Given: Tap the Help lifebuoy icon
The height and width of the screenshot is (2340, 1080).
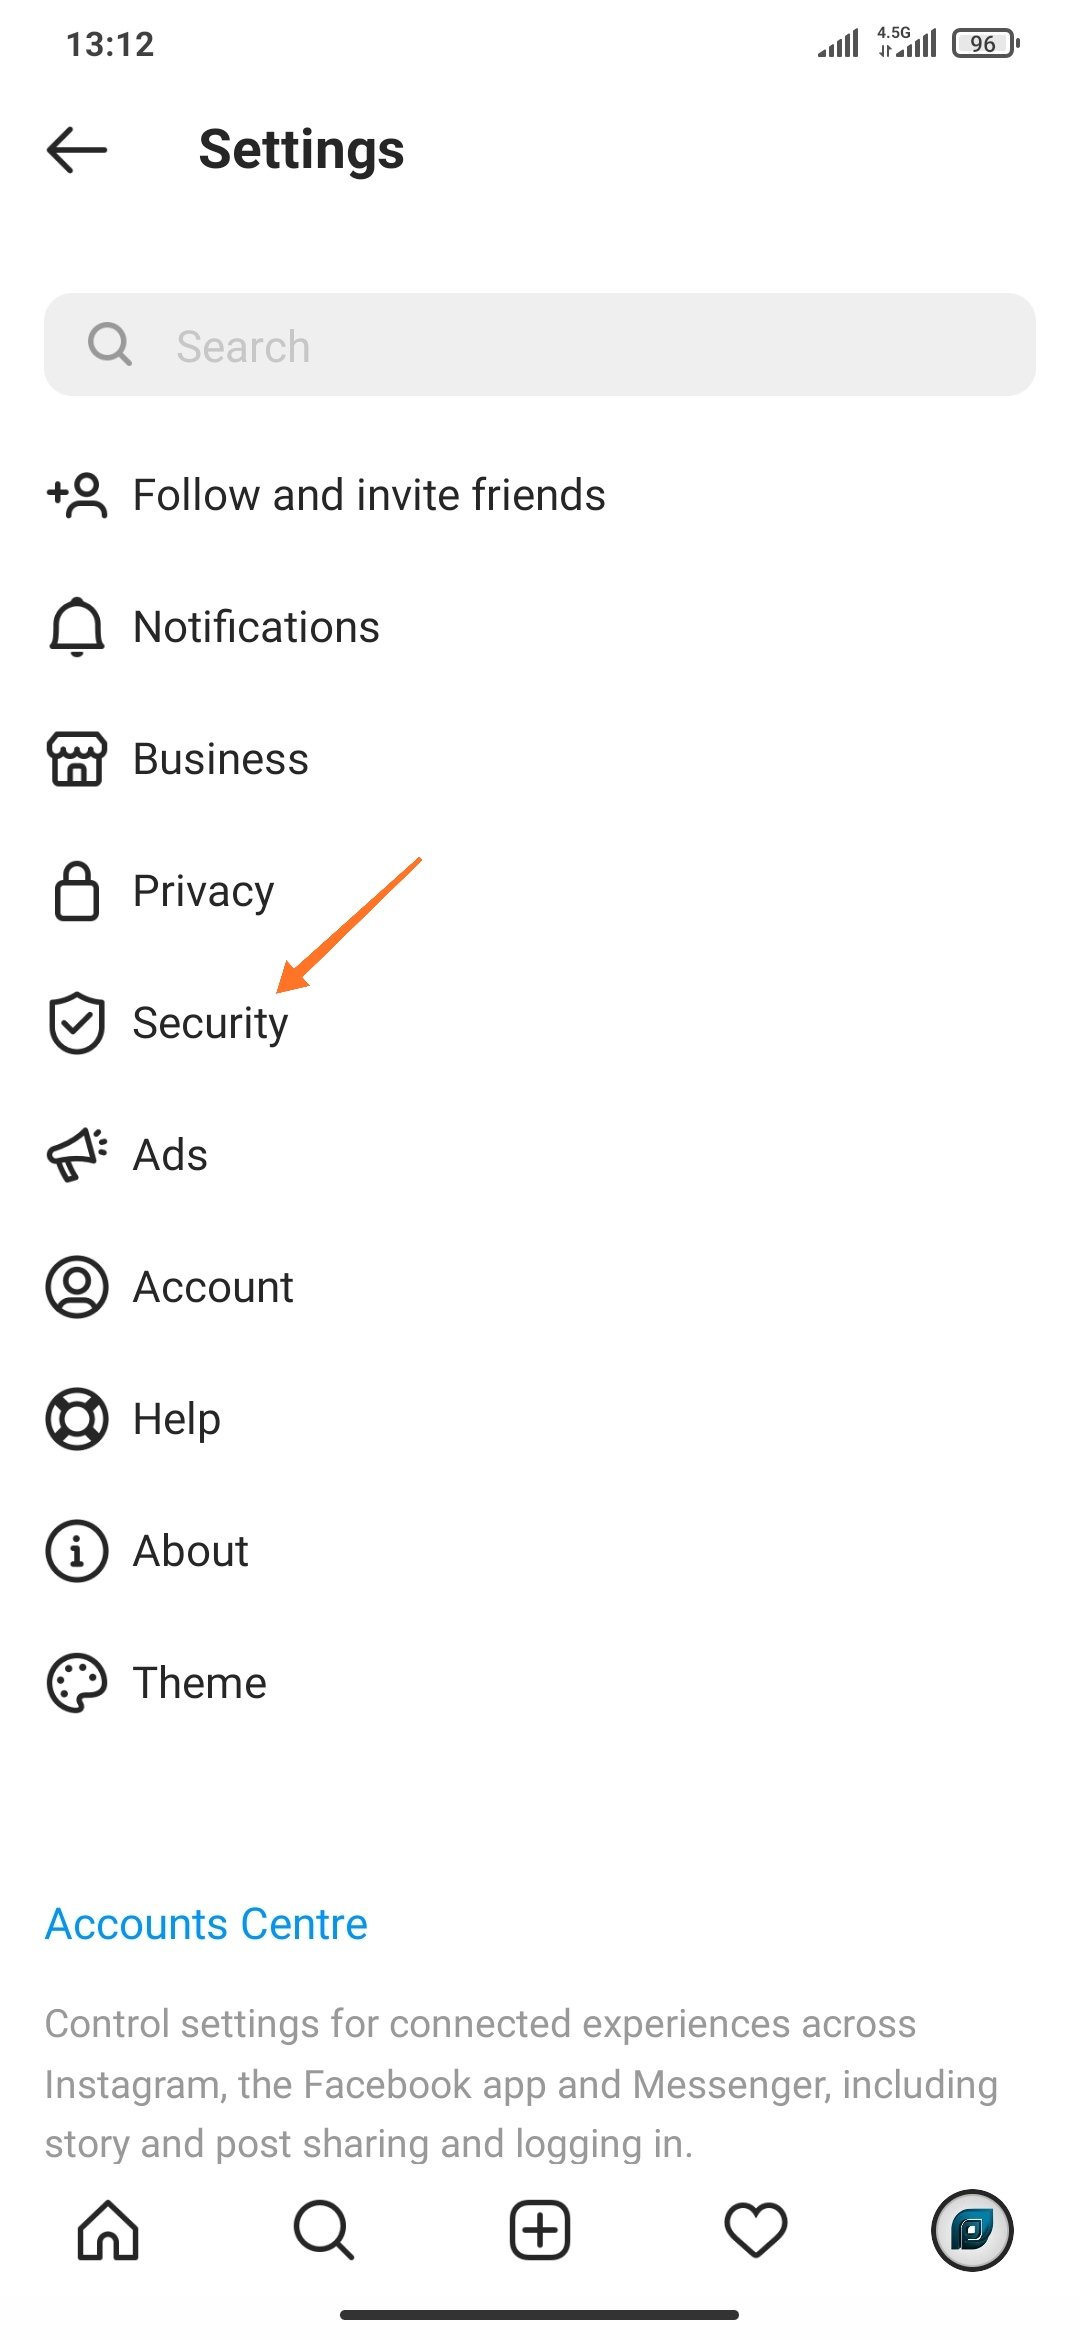Looking at the screenshot, I should [x=77, y=1419].
